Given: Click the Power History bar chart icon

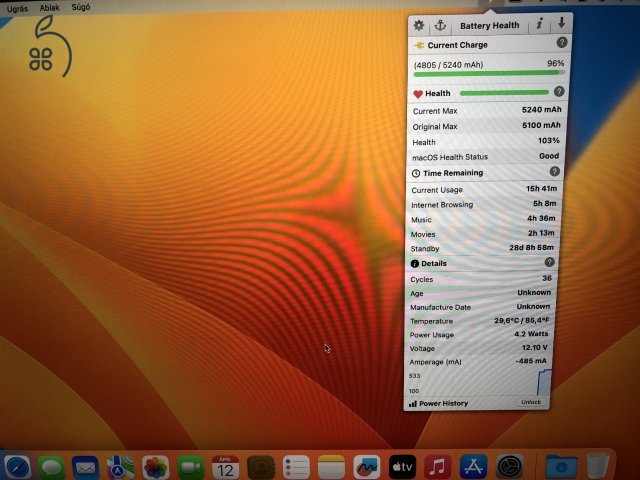Looking at the screenshot, I should [413, 404].
